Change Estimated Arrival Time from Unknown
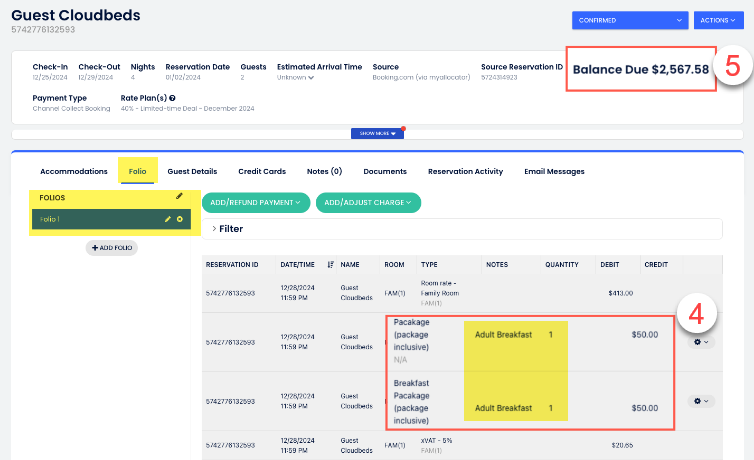The image size is (754, 460). tap(296, 77)
